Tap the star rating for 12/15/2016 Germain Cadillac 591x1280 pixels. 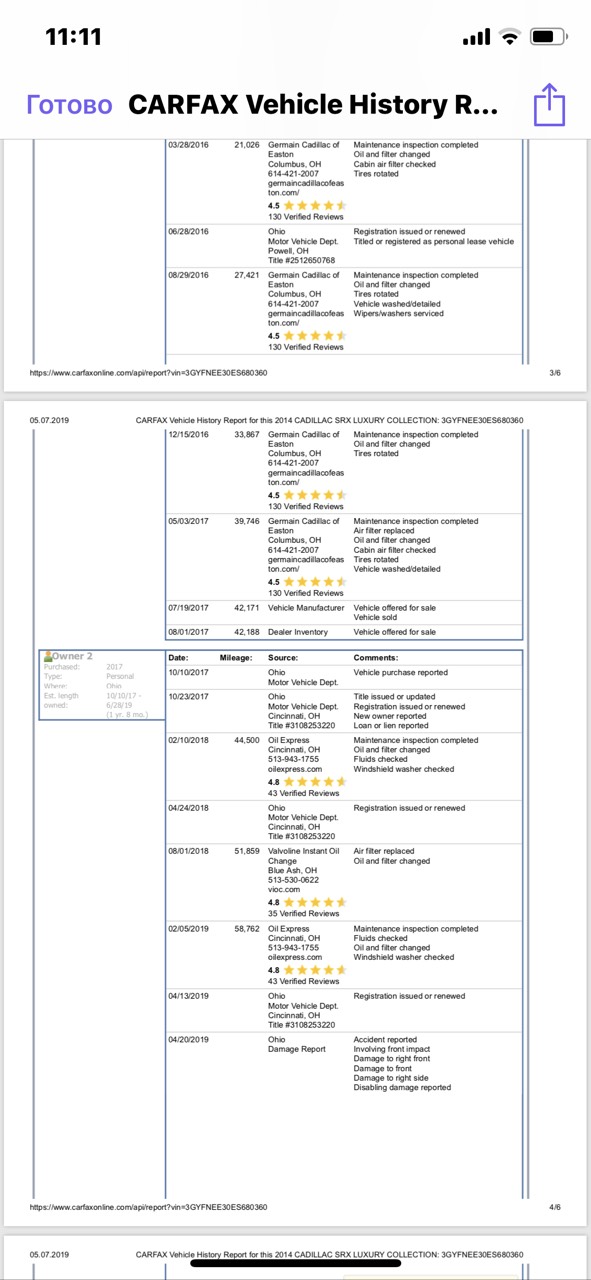coord(314,495)
